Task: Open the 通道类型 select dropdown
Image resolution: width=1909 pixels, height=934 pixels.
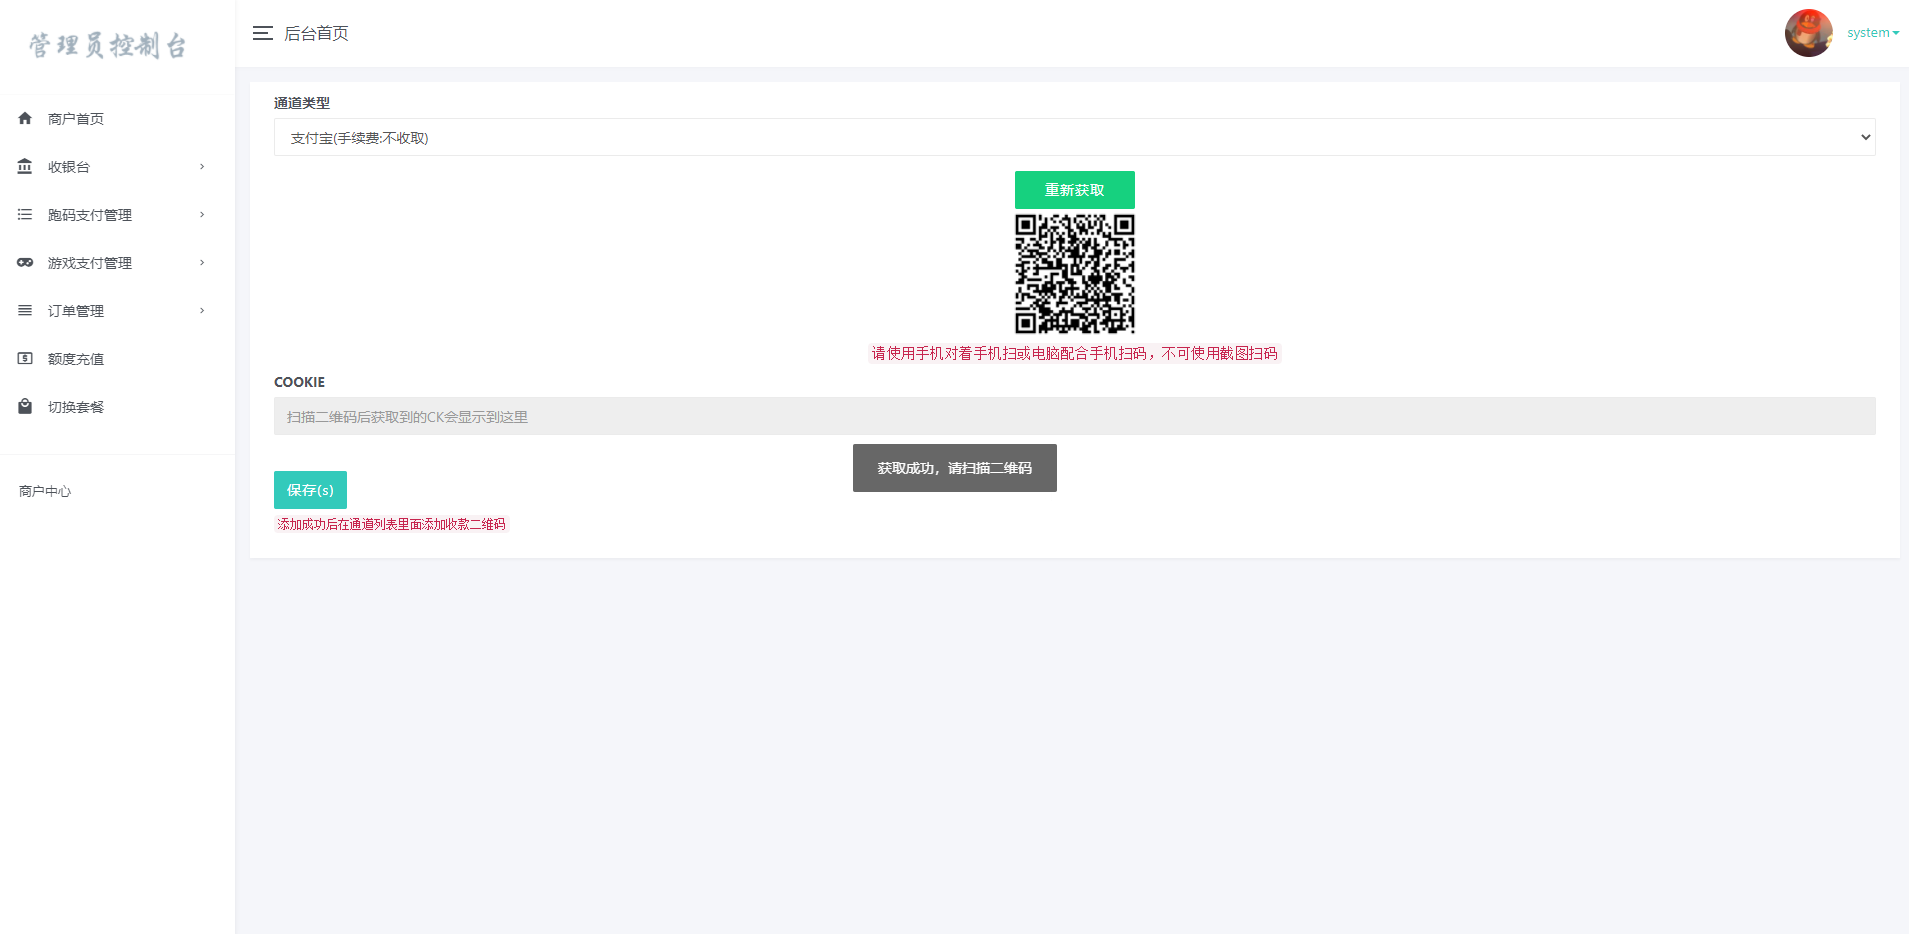Action: pyautogui.click(x=1074, y=137)
